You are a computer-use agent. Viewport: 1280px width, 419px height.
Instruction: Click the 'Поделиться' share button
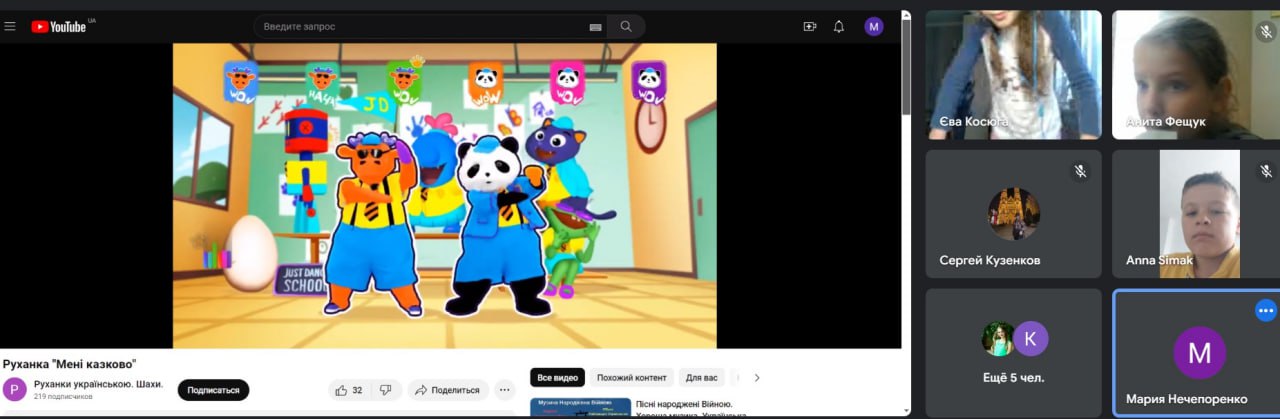coord(447,390)
